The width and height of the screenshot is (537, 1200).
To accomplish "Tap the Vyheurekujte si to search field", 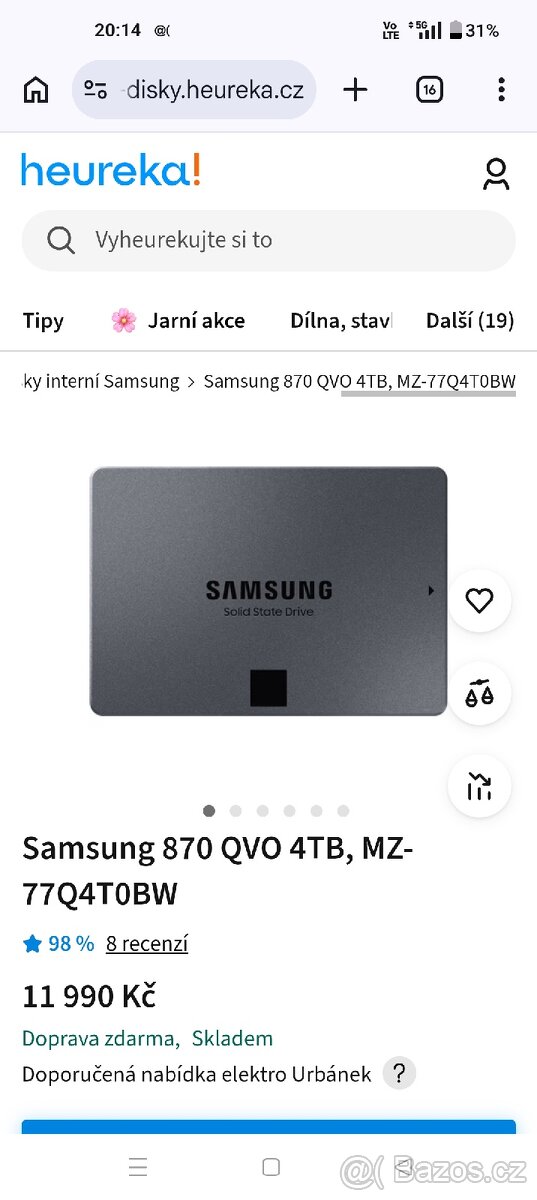I will click(269, 240).
